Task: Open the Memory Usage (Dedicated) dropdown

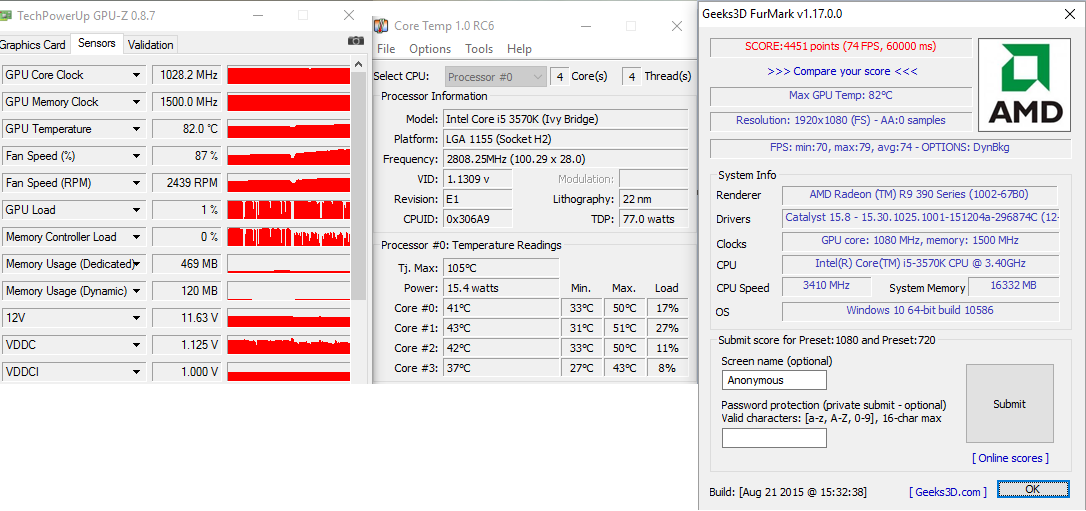Action: [137, 264]
